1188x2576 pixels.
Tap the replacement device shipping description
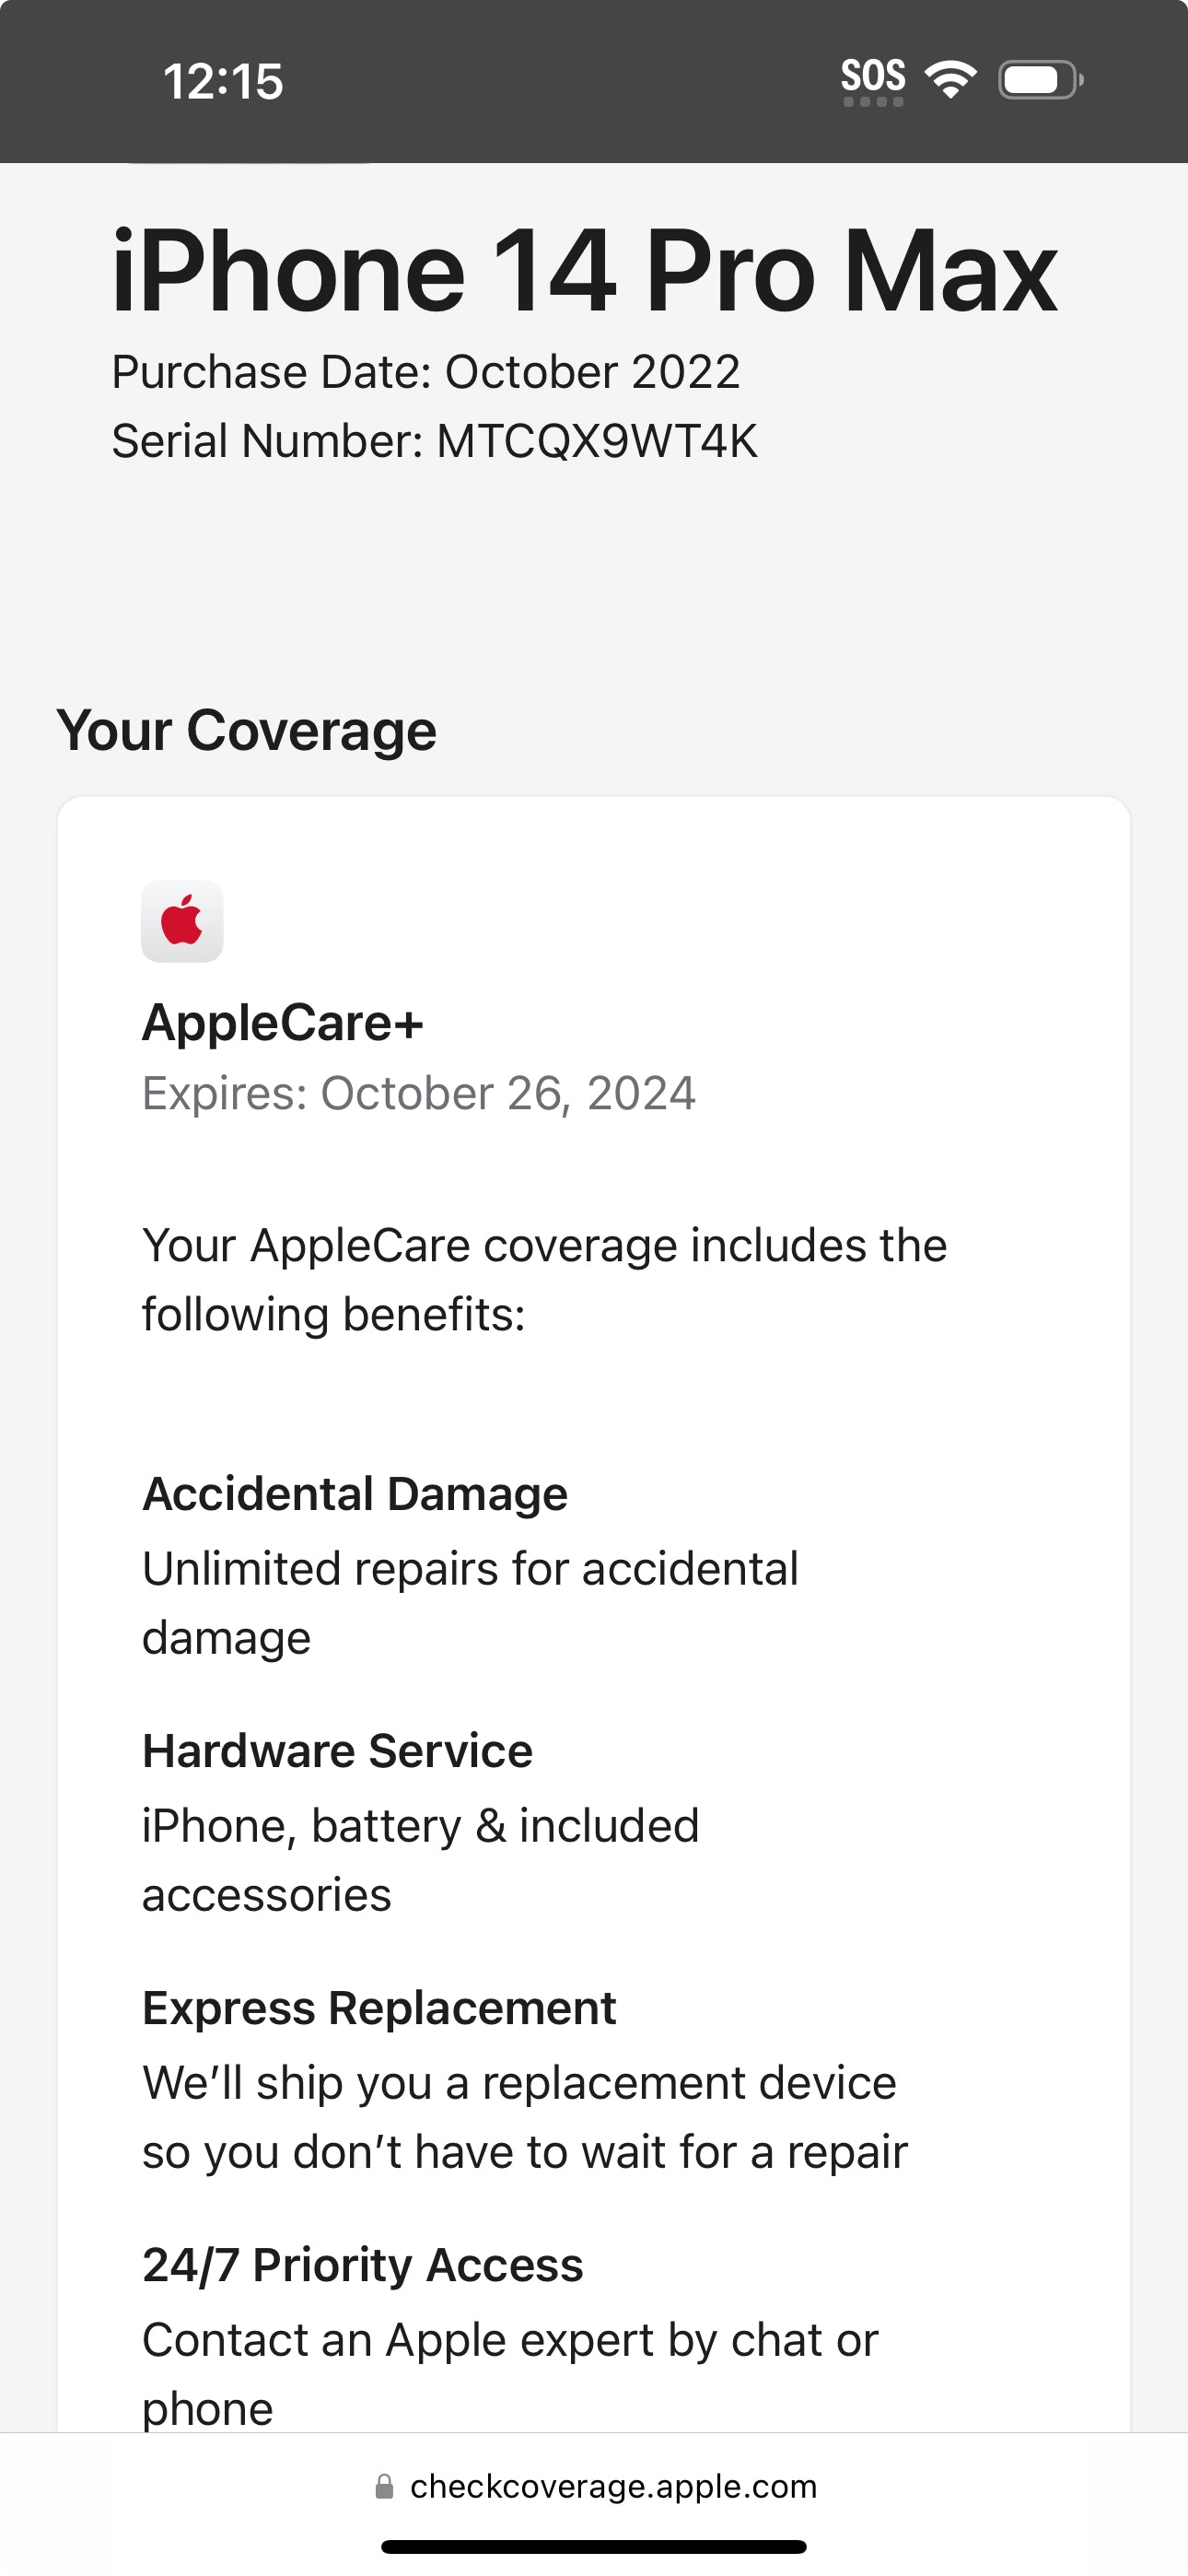(524, 2117)
